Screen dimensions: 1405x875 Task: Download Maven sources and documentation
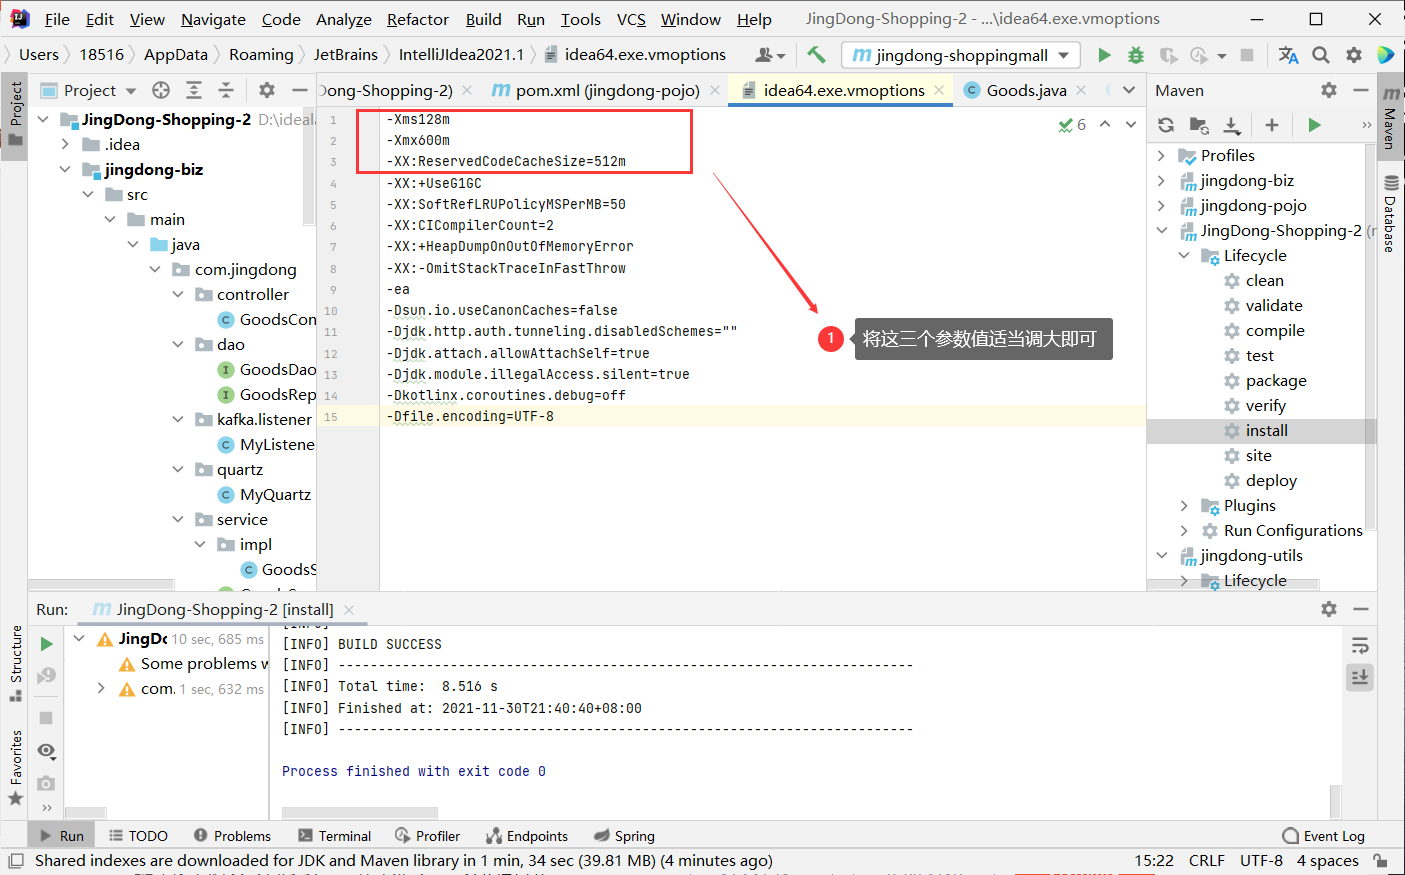tap(1232, 125)
